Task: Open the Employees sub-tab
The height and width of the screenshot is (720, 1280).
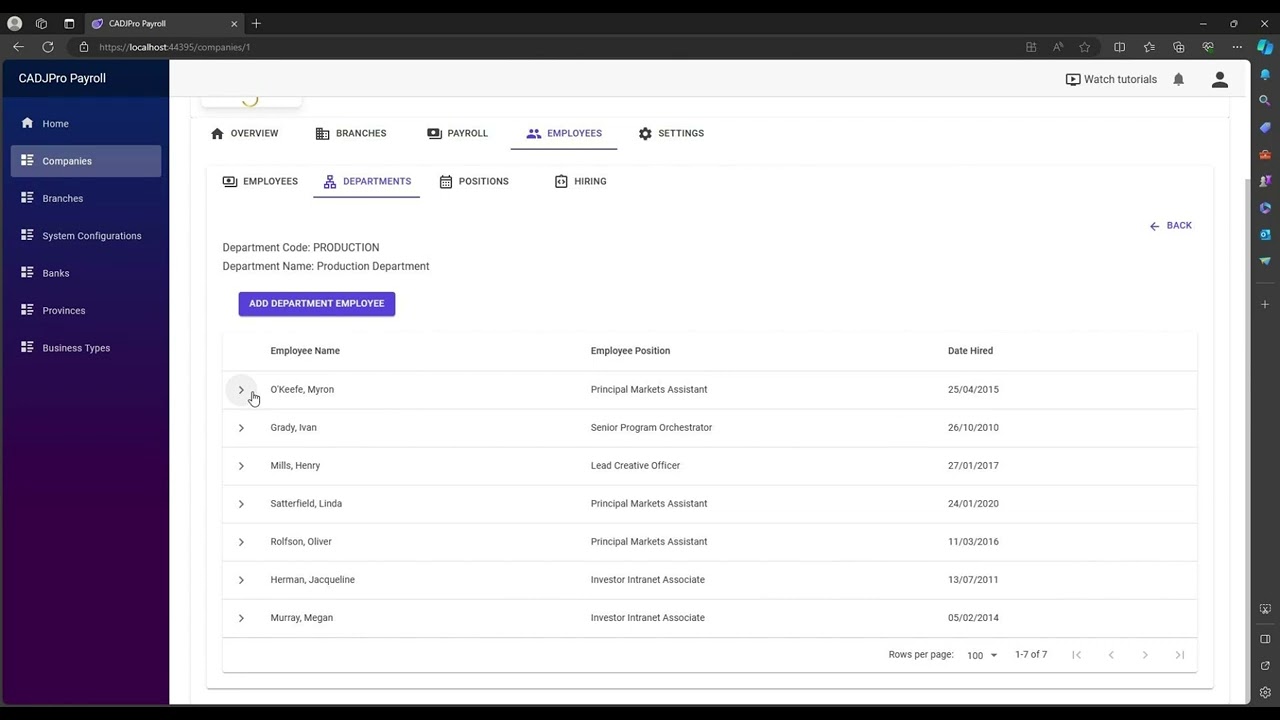Action: click(260, 181)
